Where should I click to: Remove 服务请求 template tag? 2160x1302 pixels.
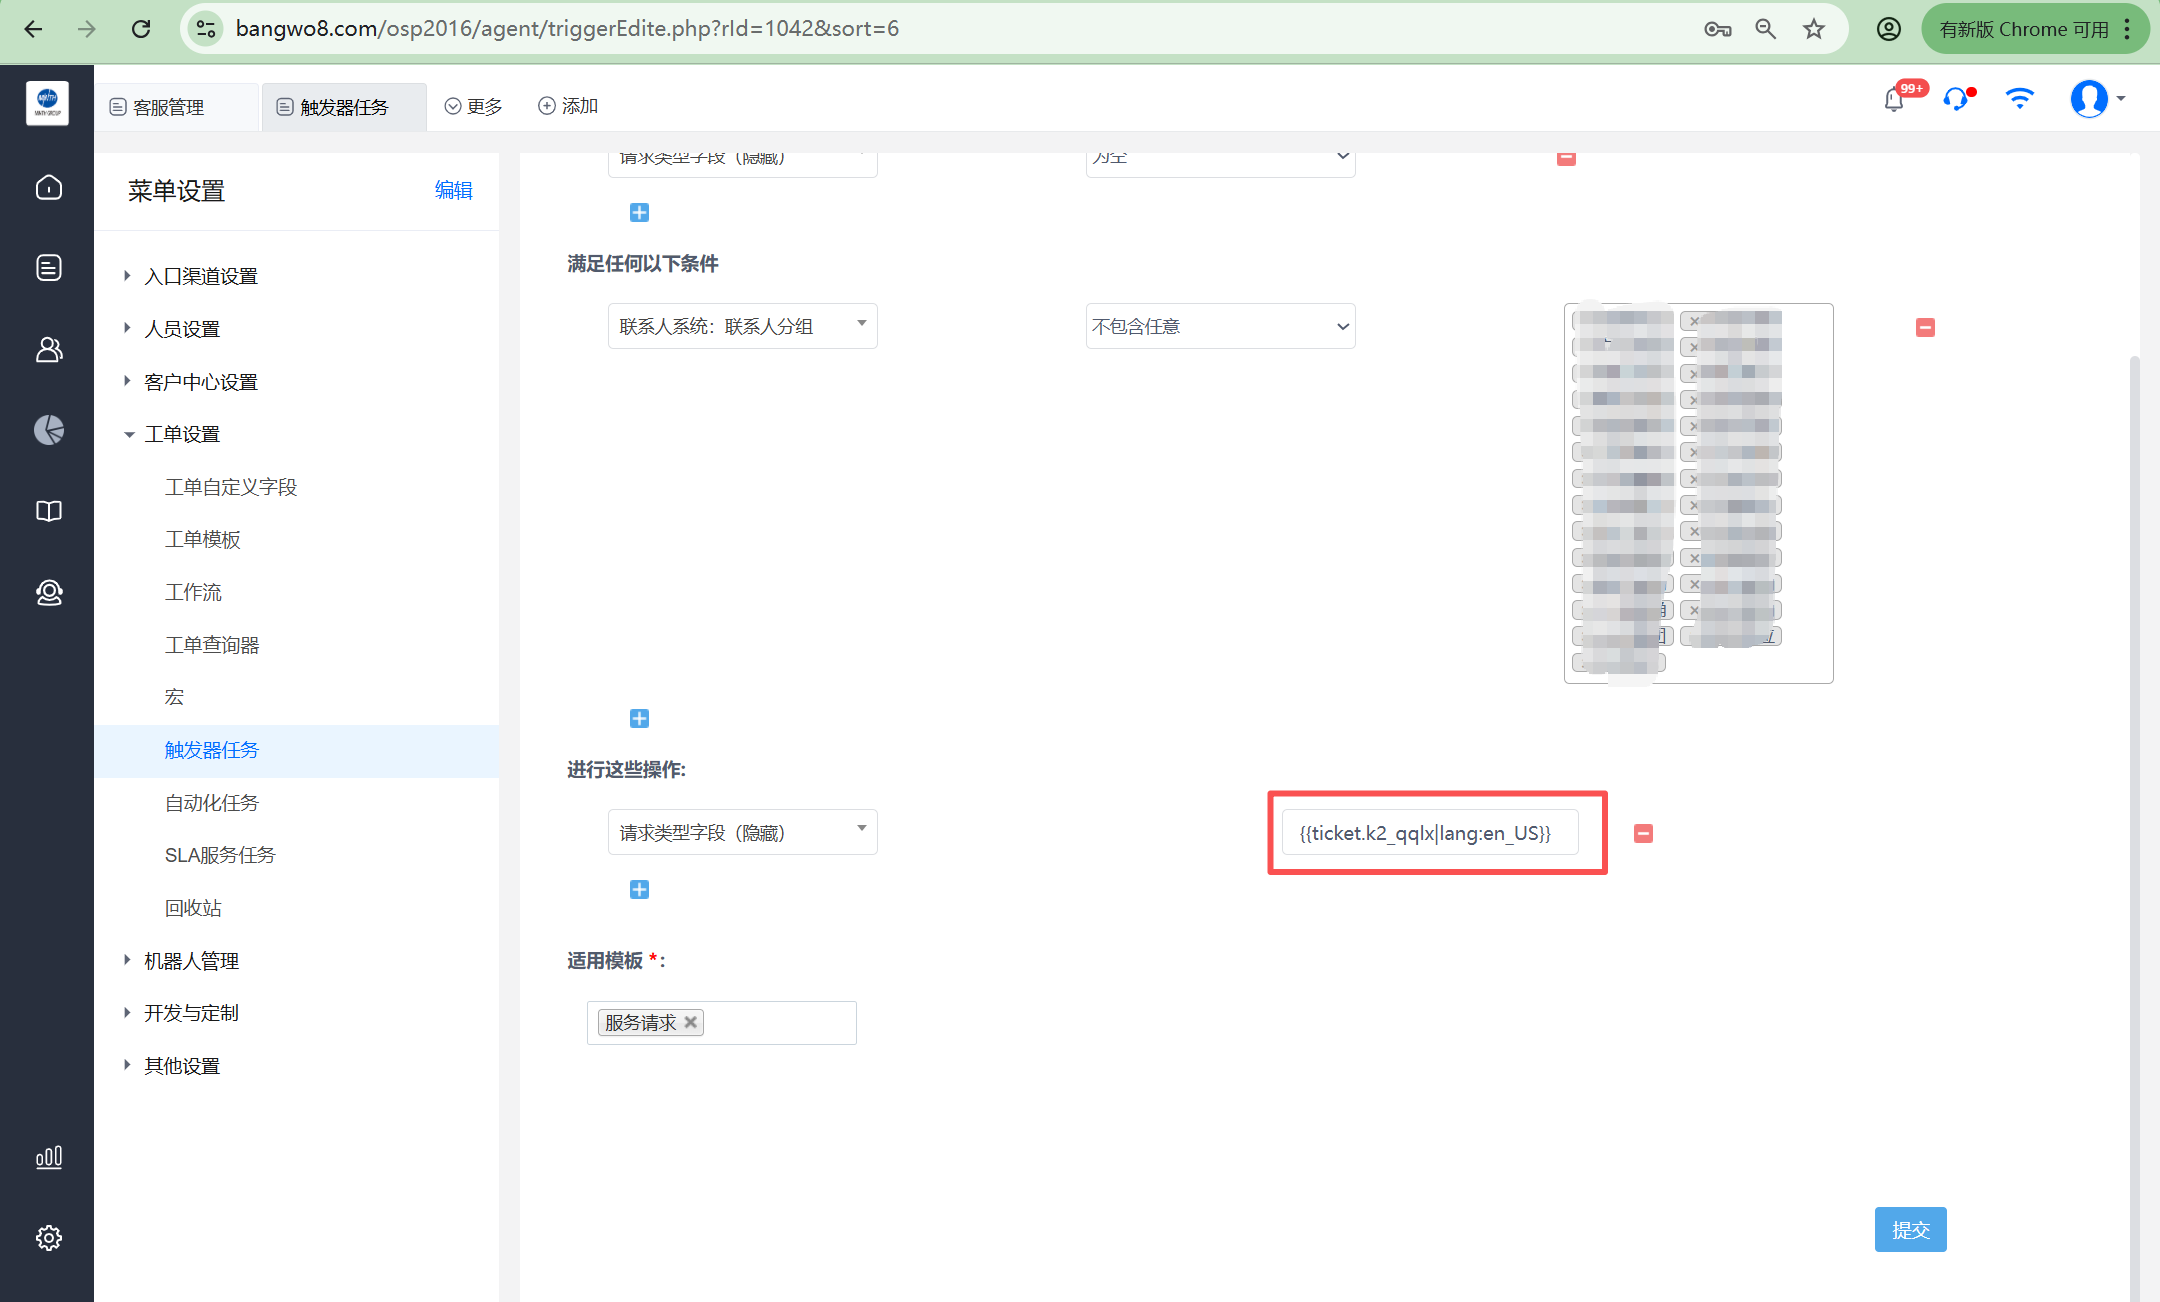point(690,1022)
